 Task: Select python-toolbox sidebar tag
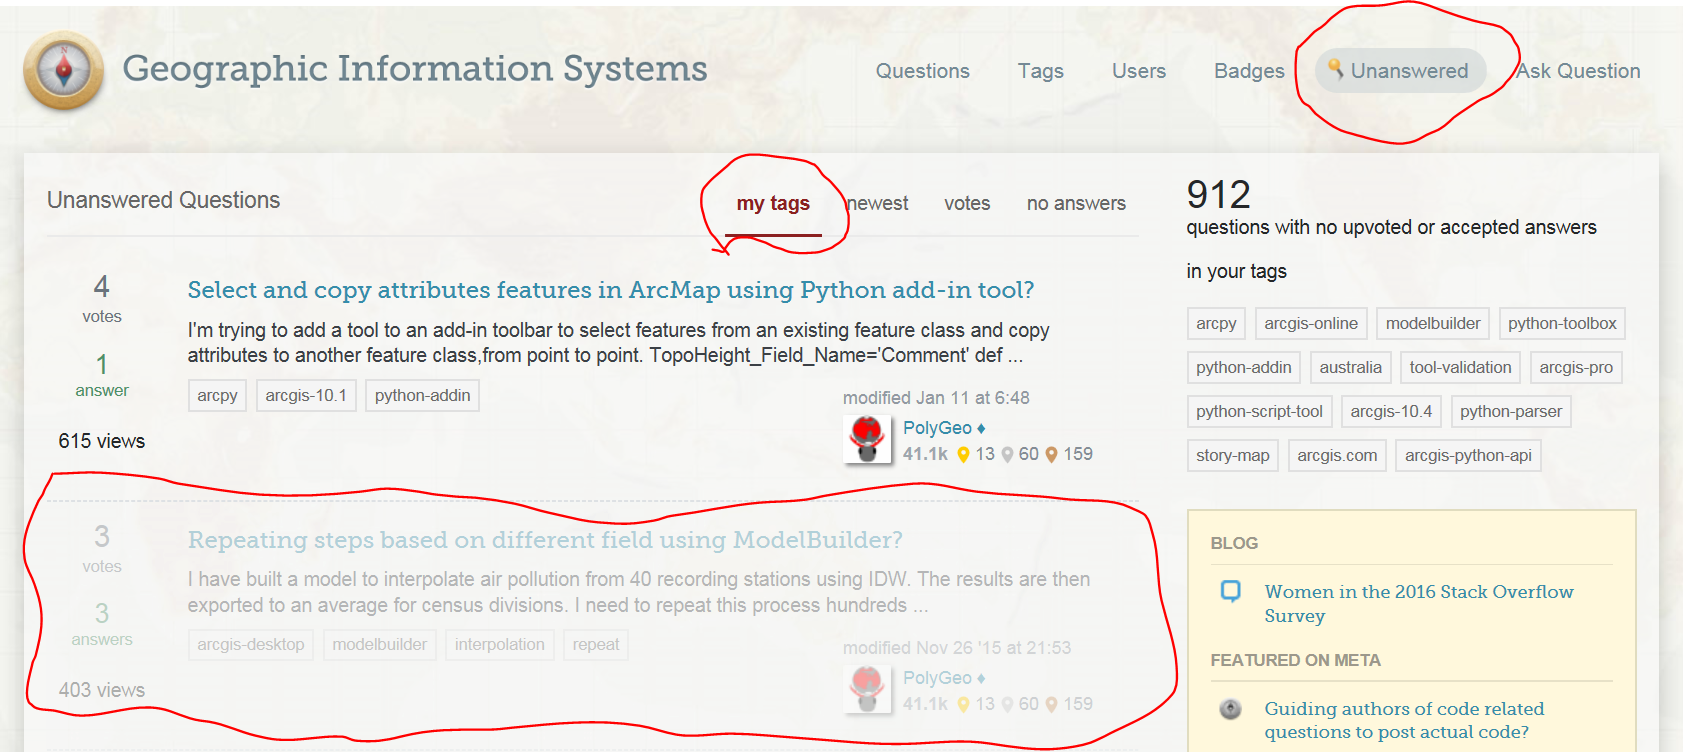coord(1562,324)
